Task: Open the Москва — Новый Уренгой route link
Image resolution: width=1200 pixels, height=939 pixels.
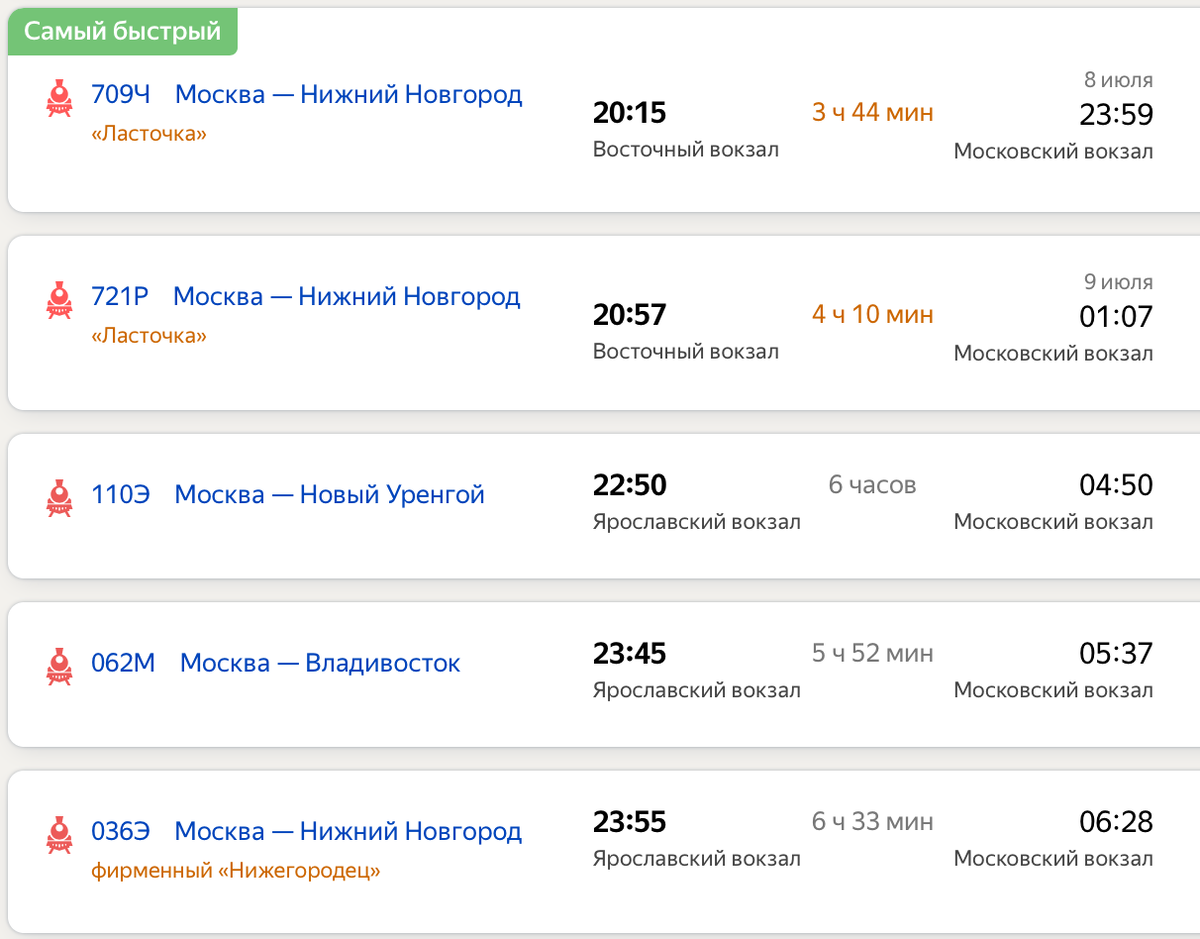Action: coord(329,495)
